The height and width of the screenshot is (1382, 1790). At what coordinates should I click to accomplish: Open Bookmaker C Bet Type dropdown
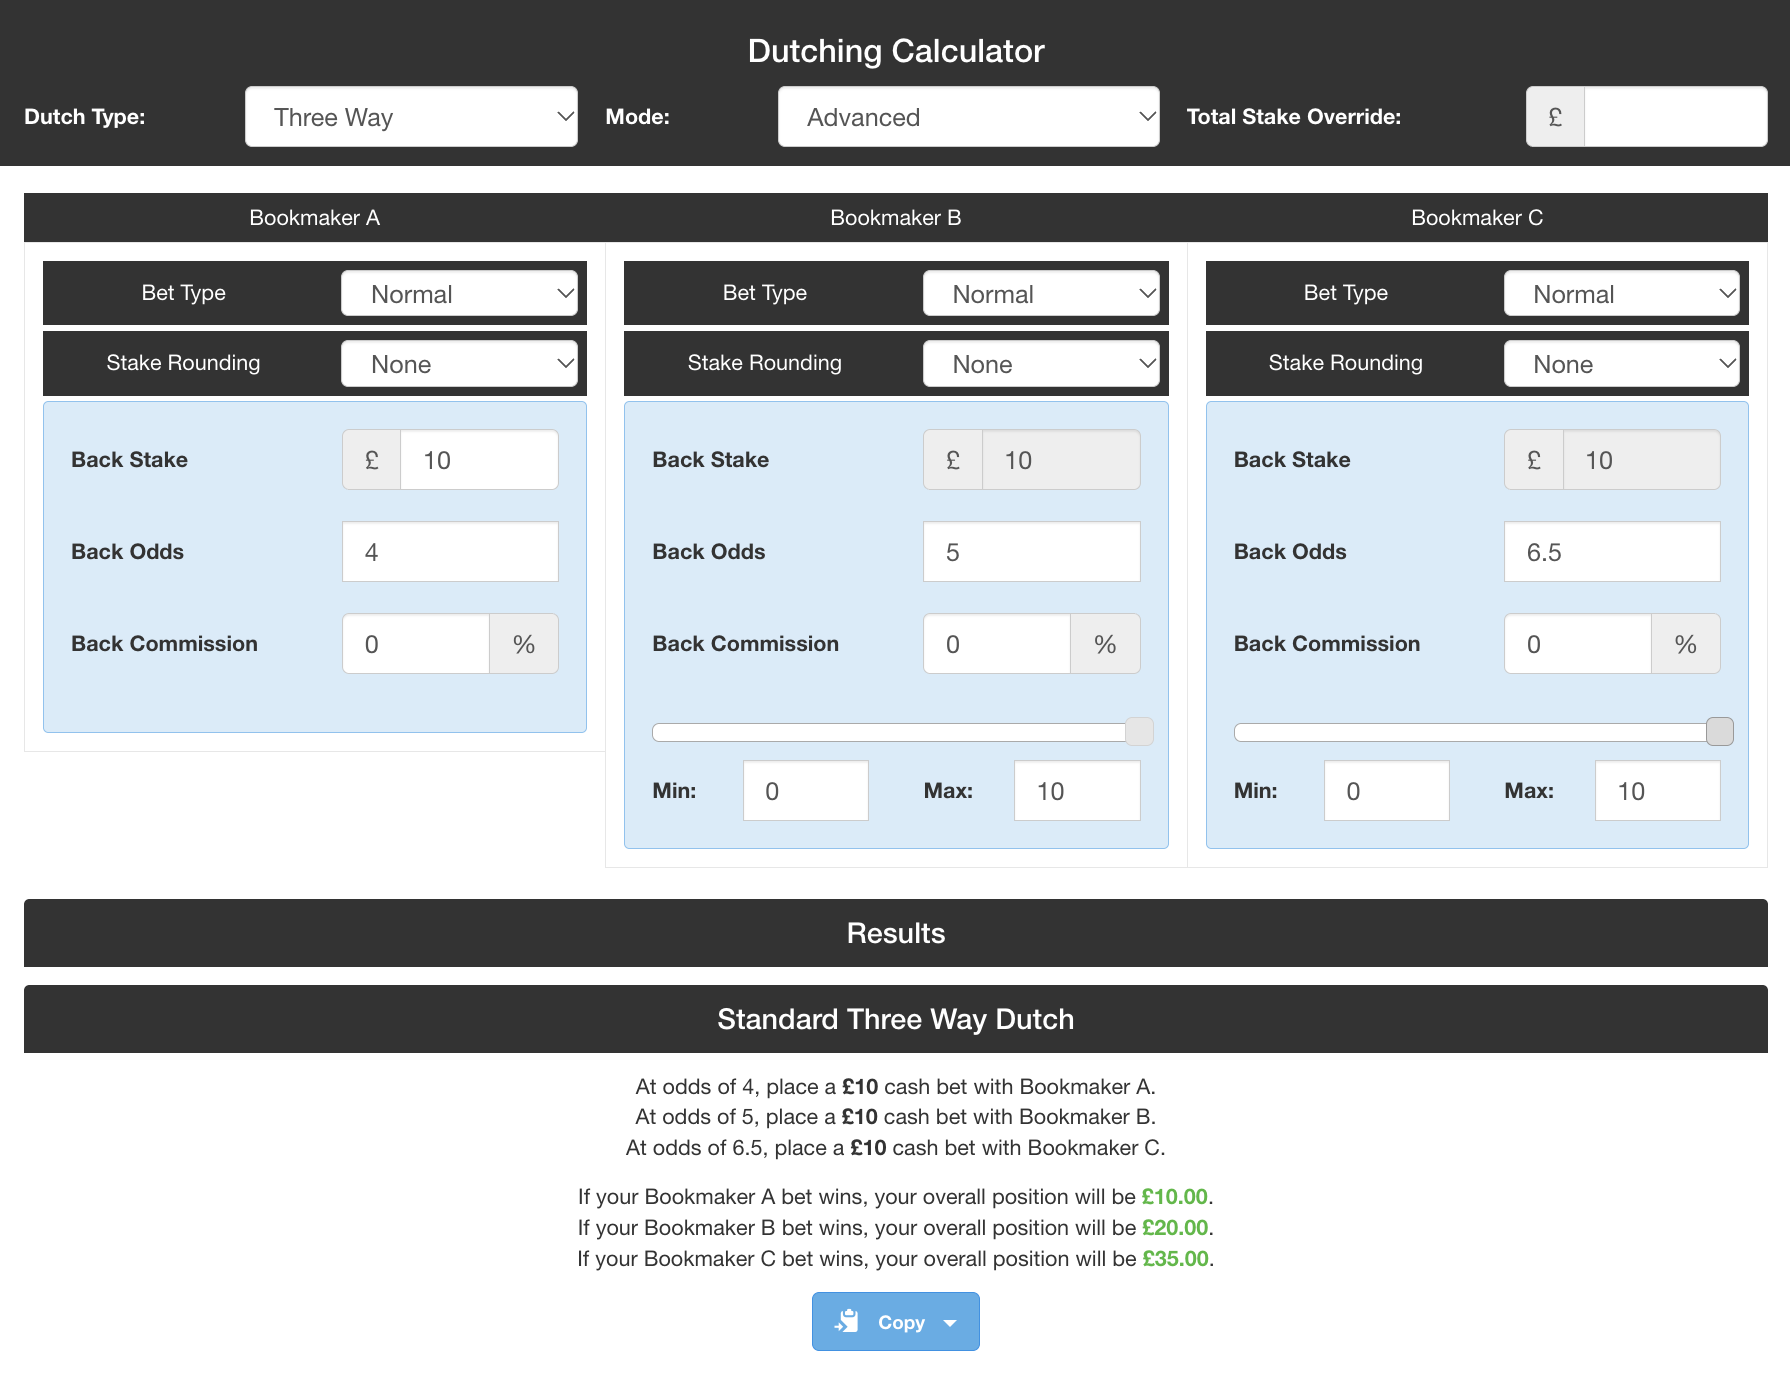click(x=1622, y=294)
